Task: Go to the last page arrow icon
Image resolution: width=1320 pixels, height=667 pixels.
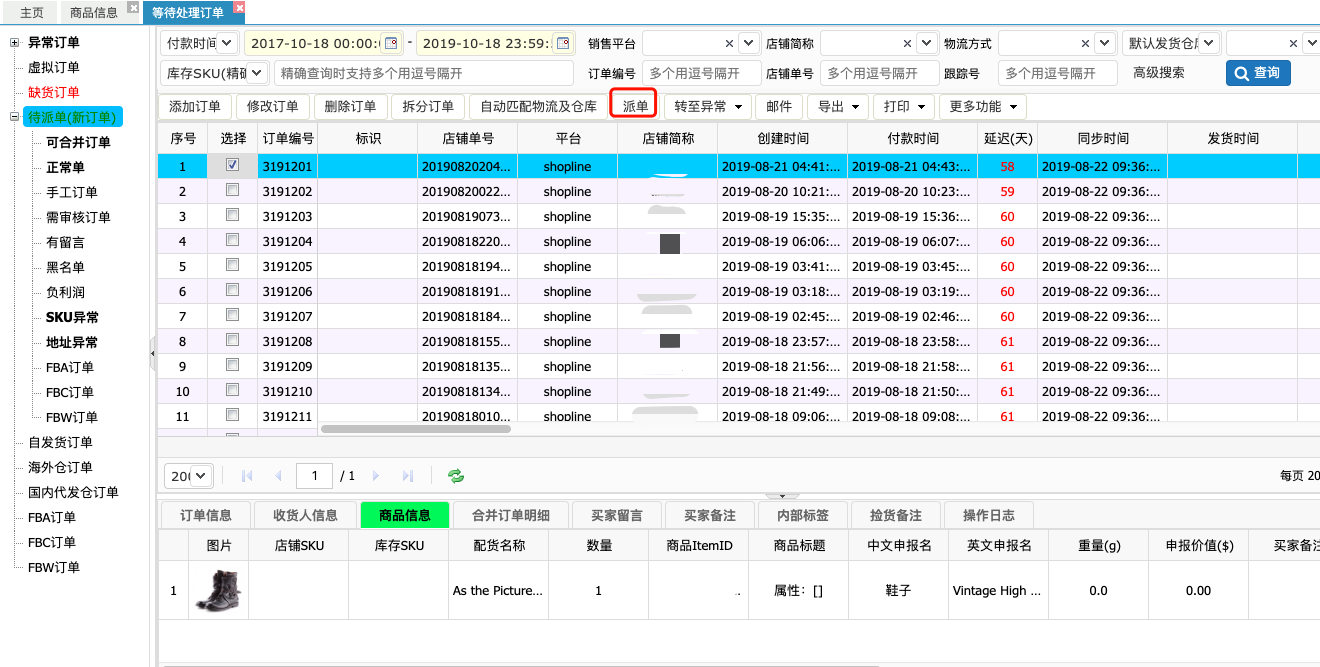Action: coord(408,476)
